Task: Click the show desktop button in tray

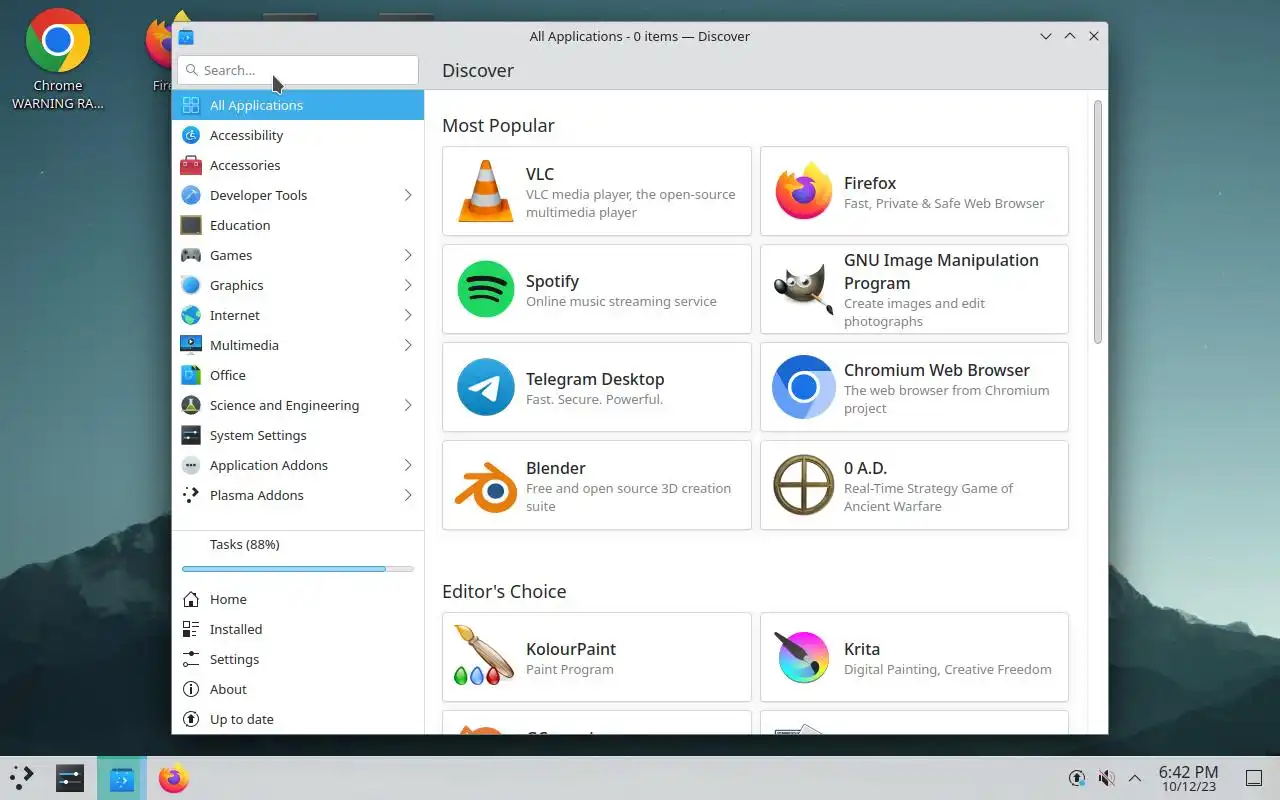Action: 1254,778
